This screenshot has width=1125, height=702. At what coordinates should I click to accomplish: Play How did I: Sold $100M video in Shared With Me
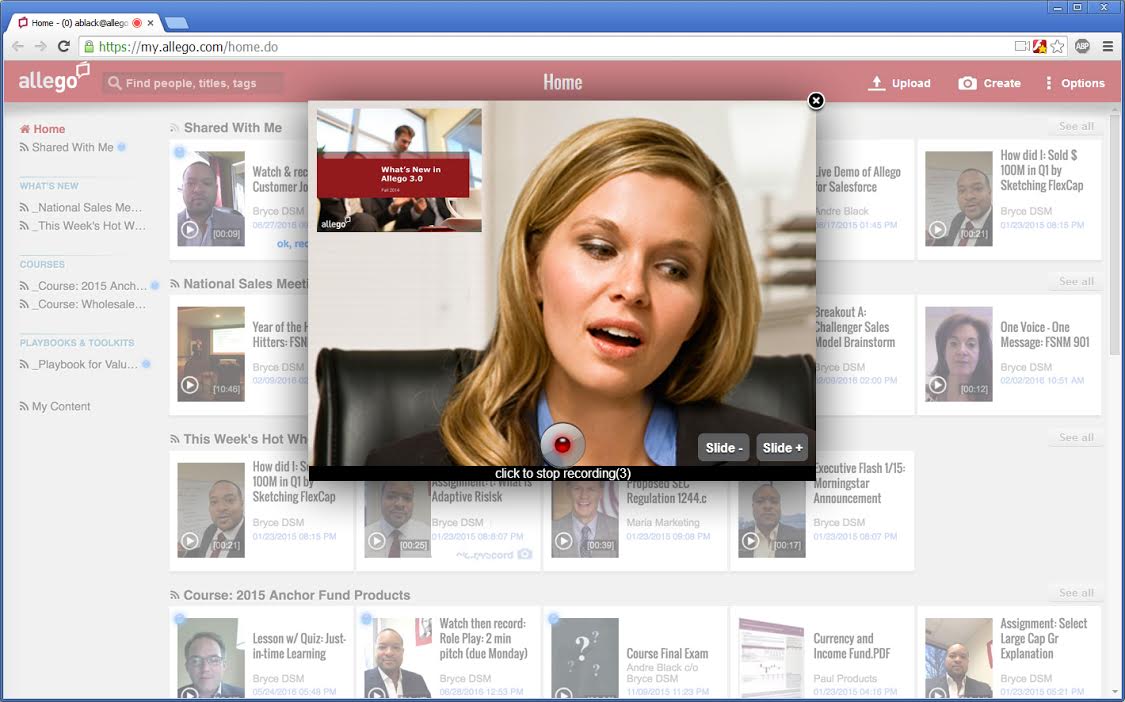pos(959,199)
